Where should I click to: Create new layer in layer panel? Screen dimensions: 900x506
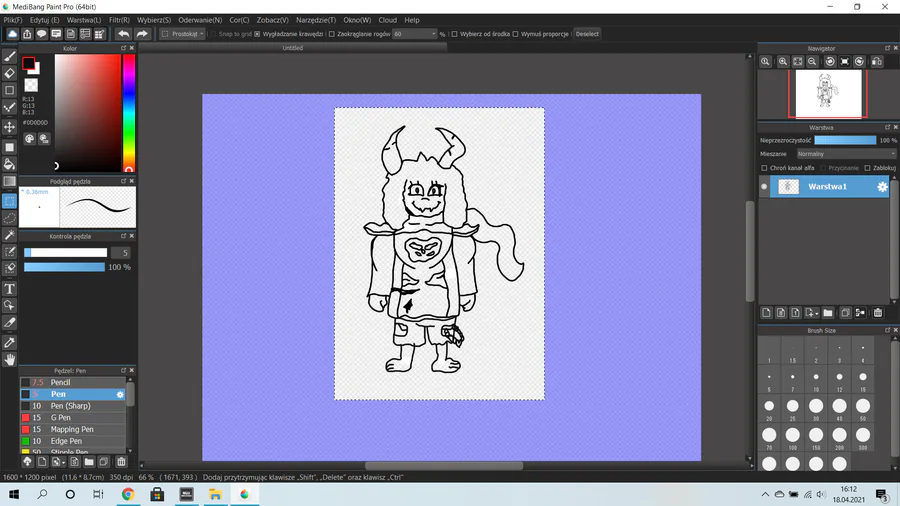coord(766,313)
